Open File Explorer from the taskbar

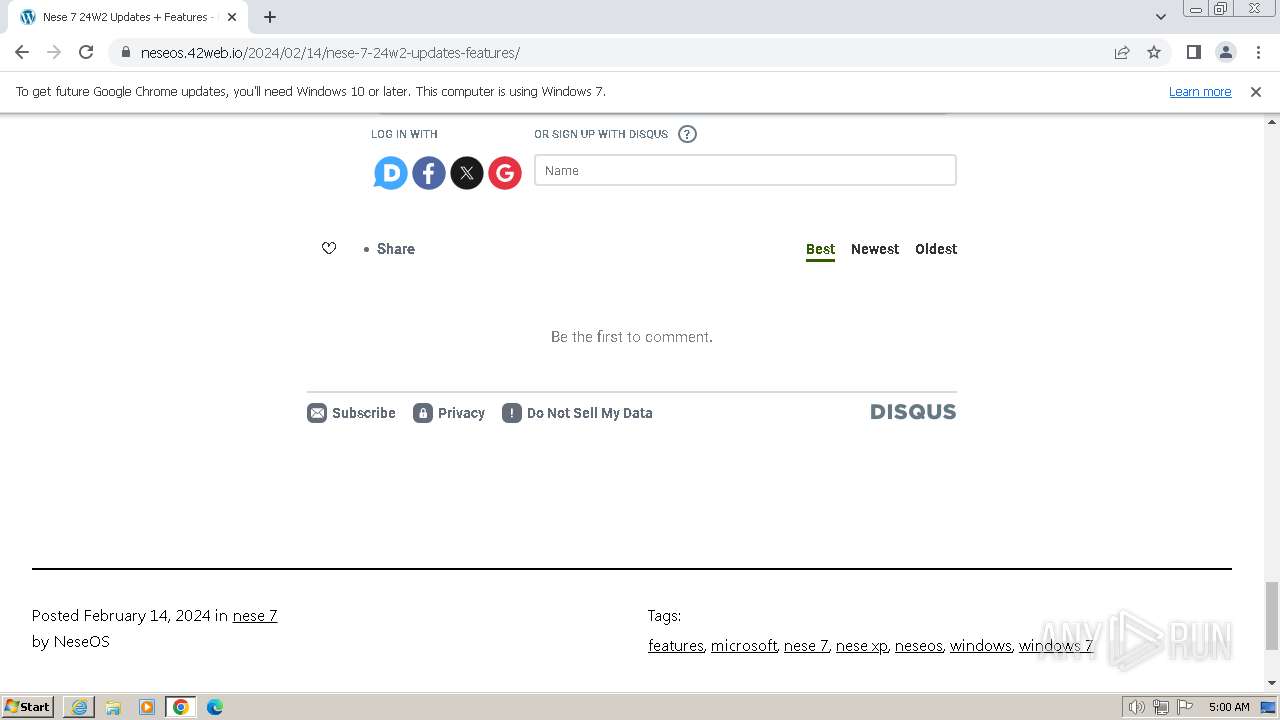pos(113,707)
